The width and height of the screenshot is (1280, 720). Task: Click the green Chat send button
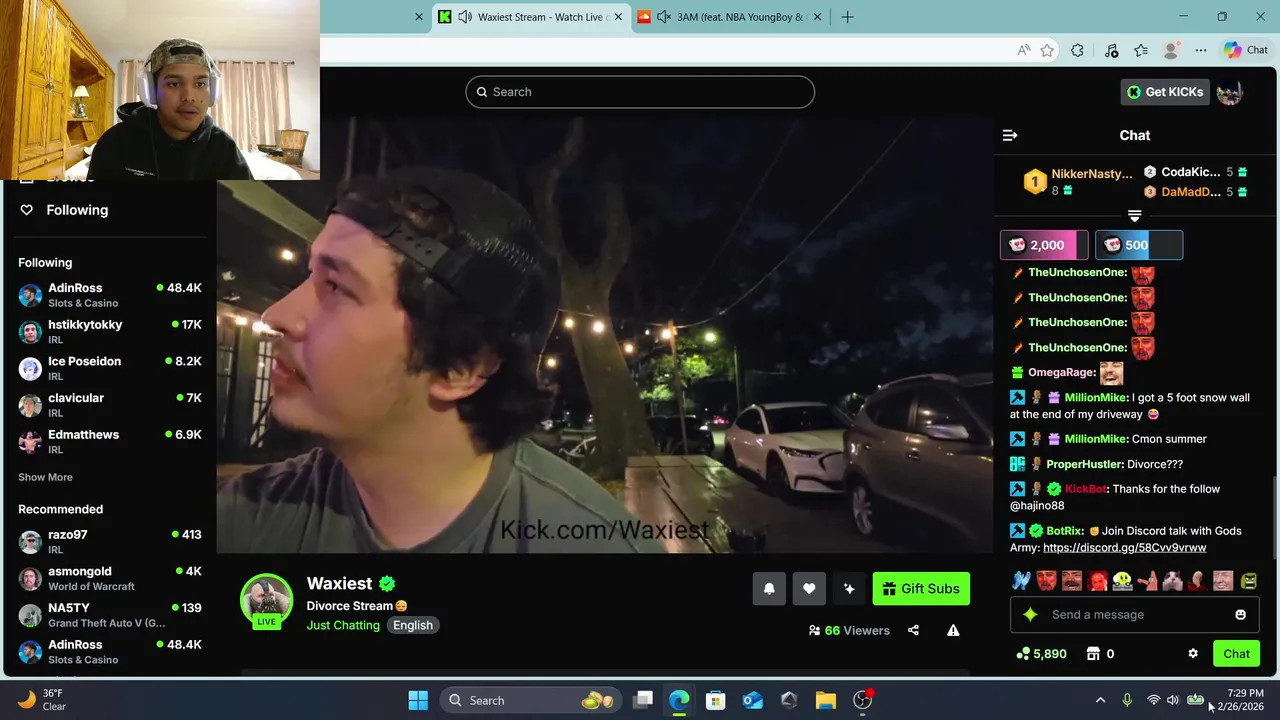pos(1236,654)
